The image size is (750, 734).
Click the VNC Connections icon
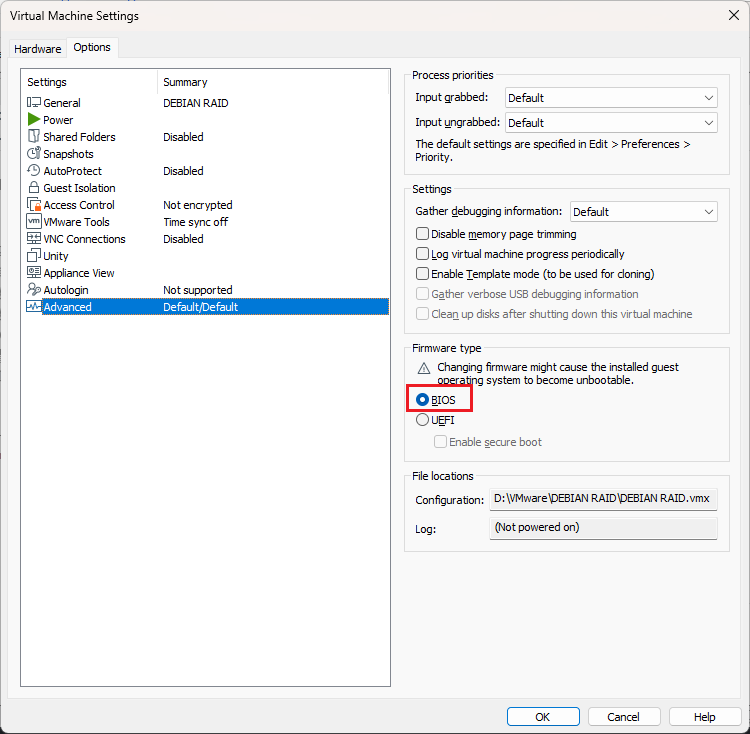click(33, 238)
